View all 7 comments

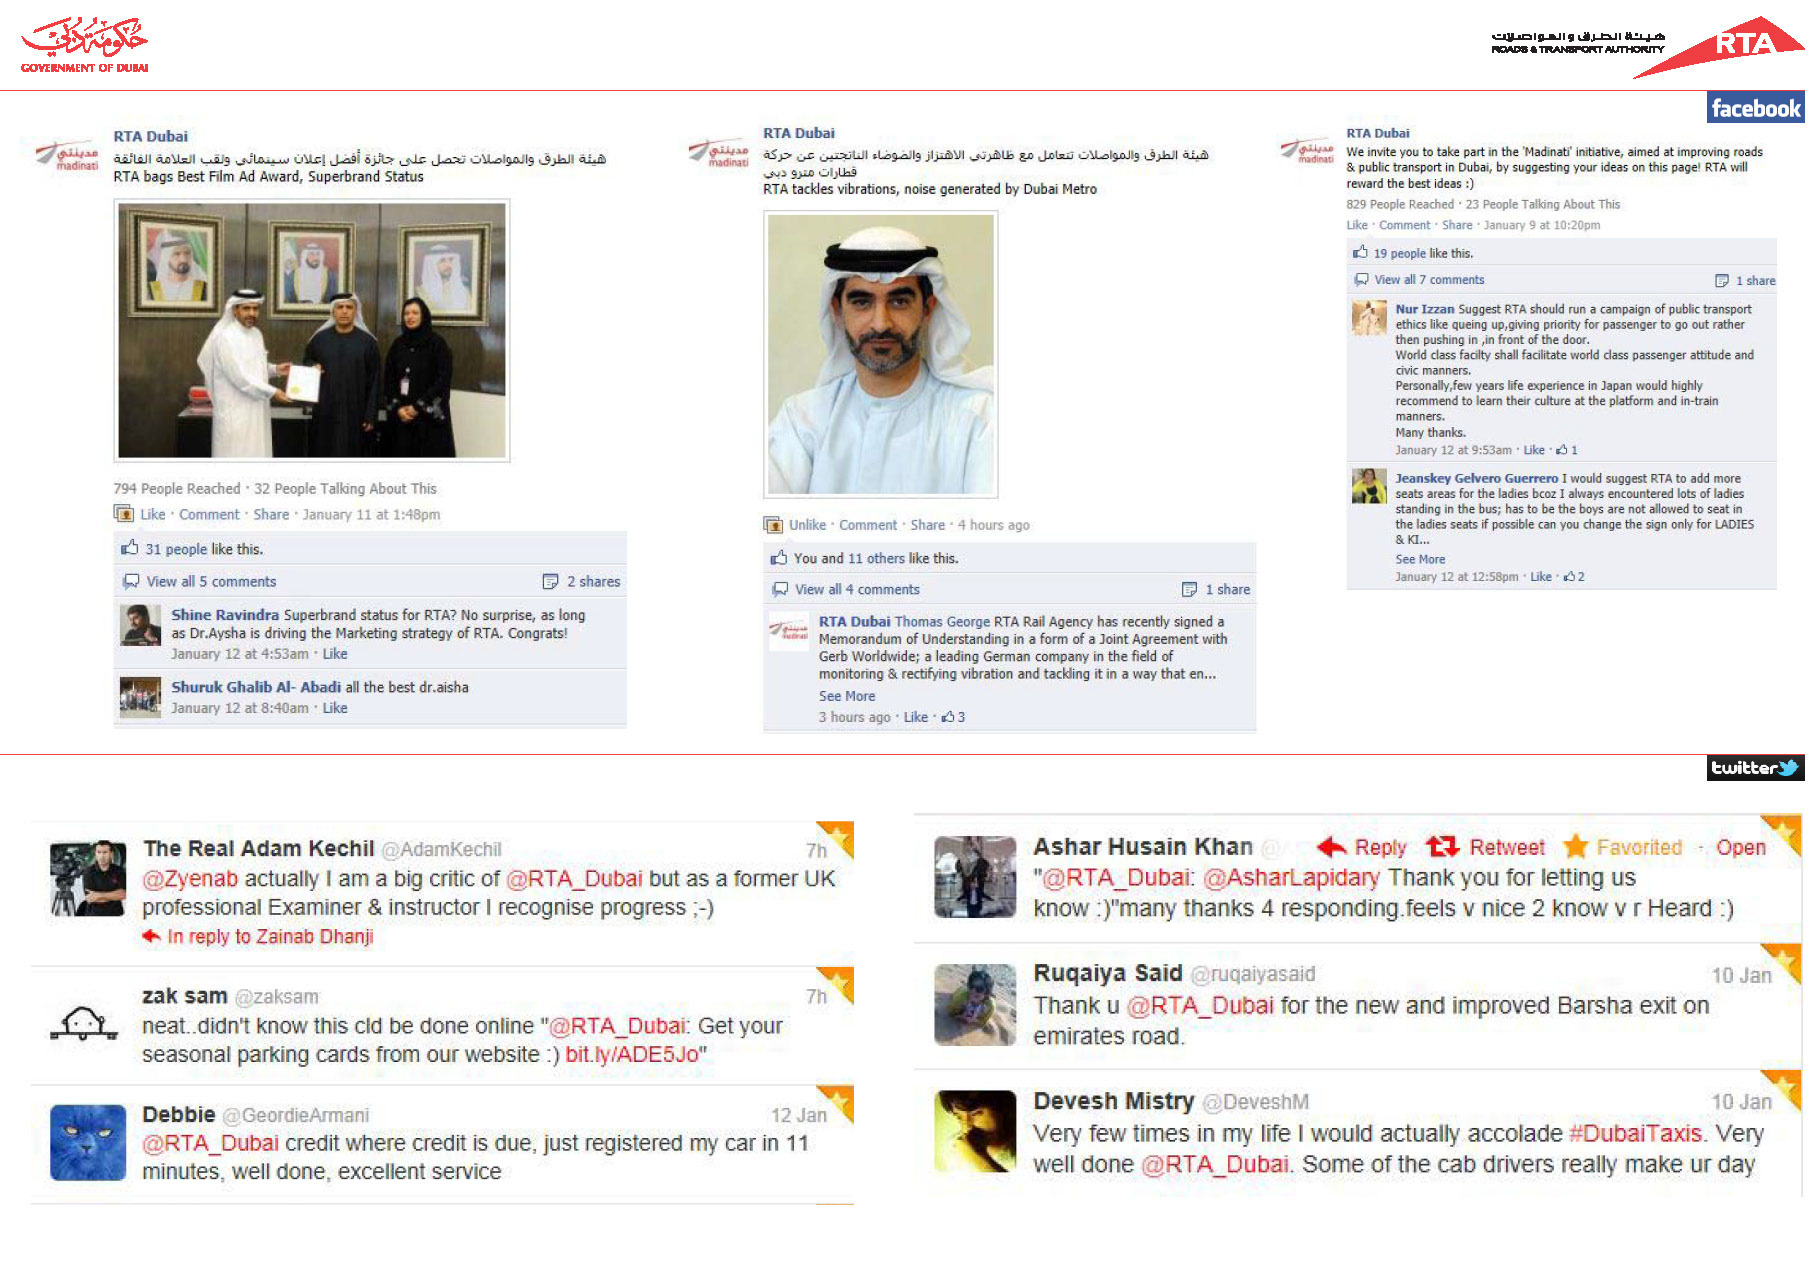(x=1429, y=280)
